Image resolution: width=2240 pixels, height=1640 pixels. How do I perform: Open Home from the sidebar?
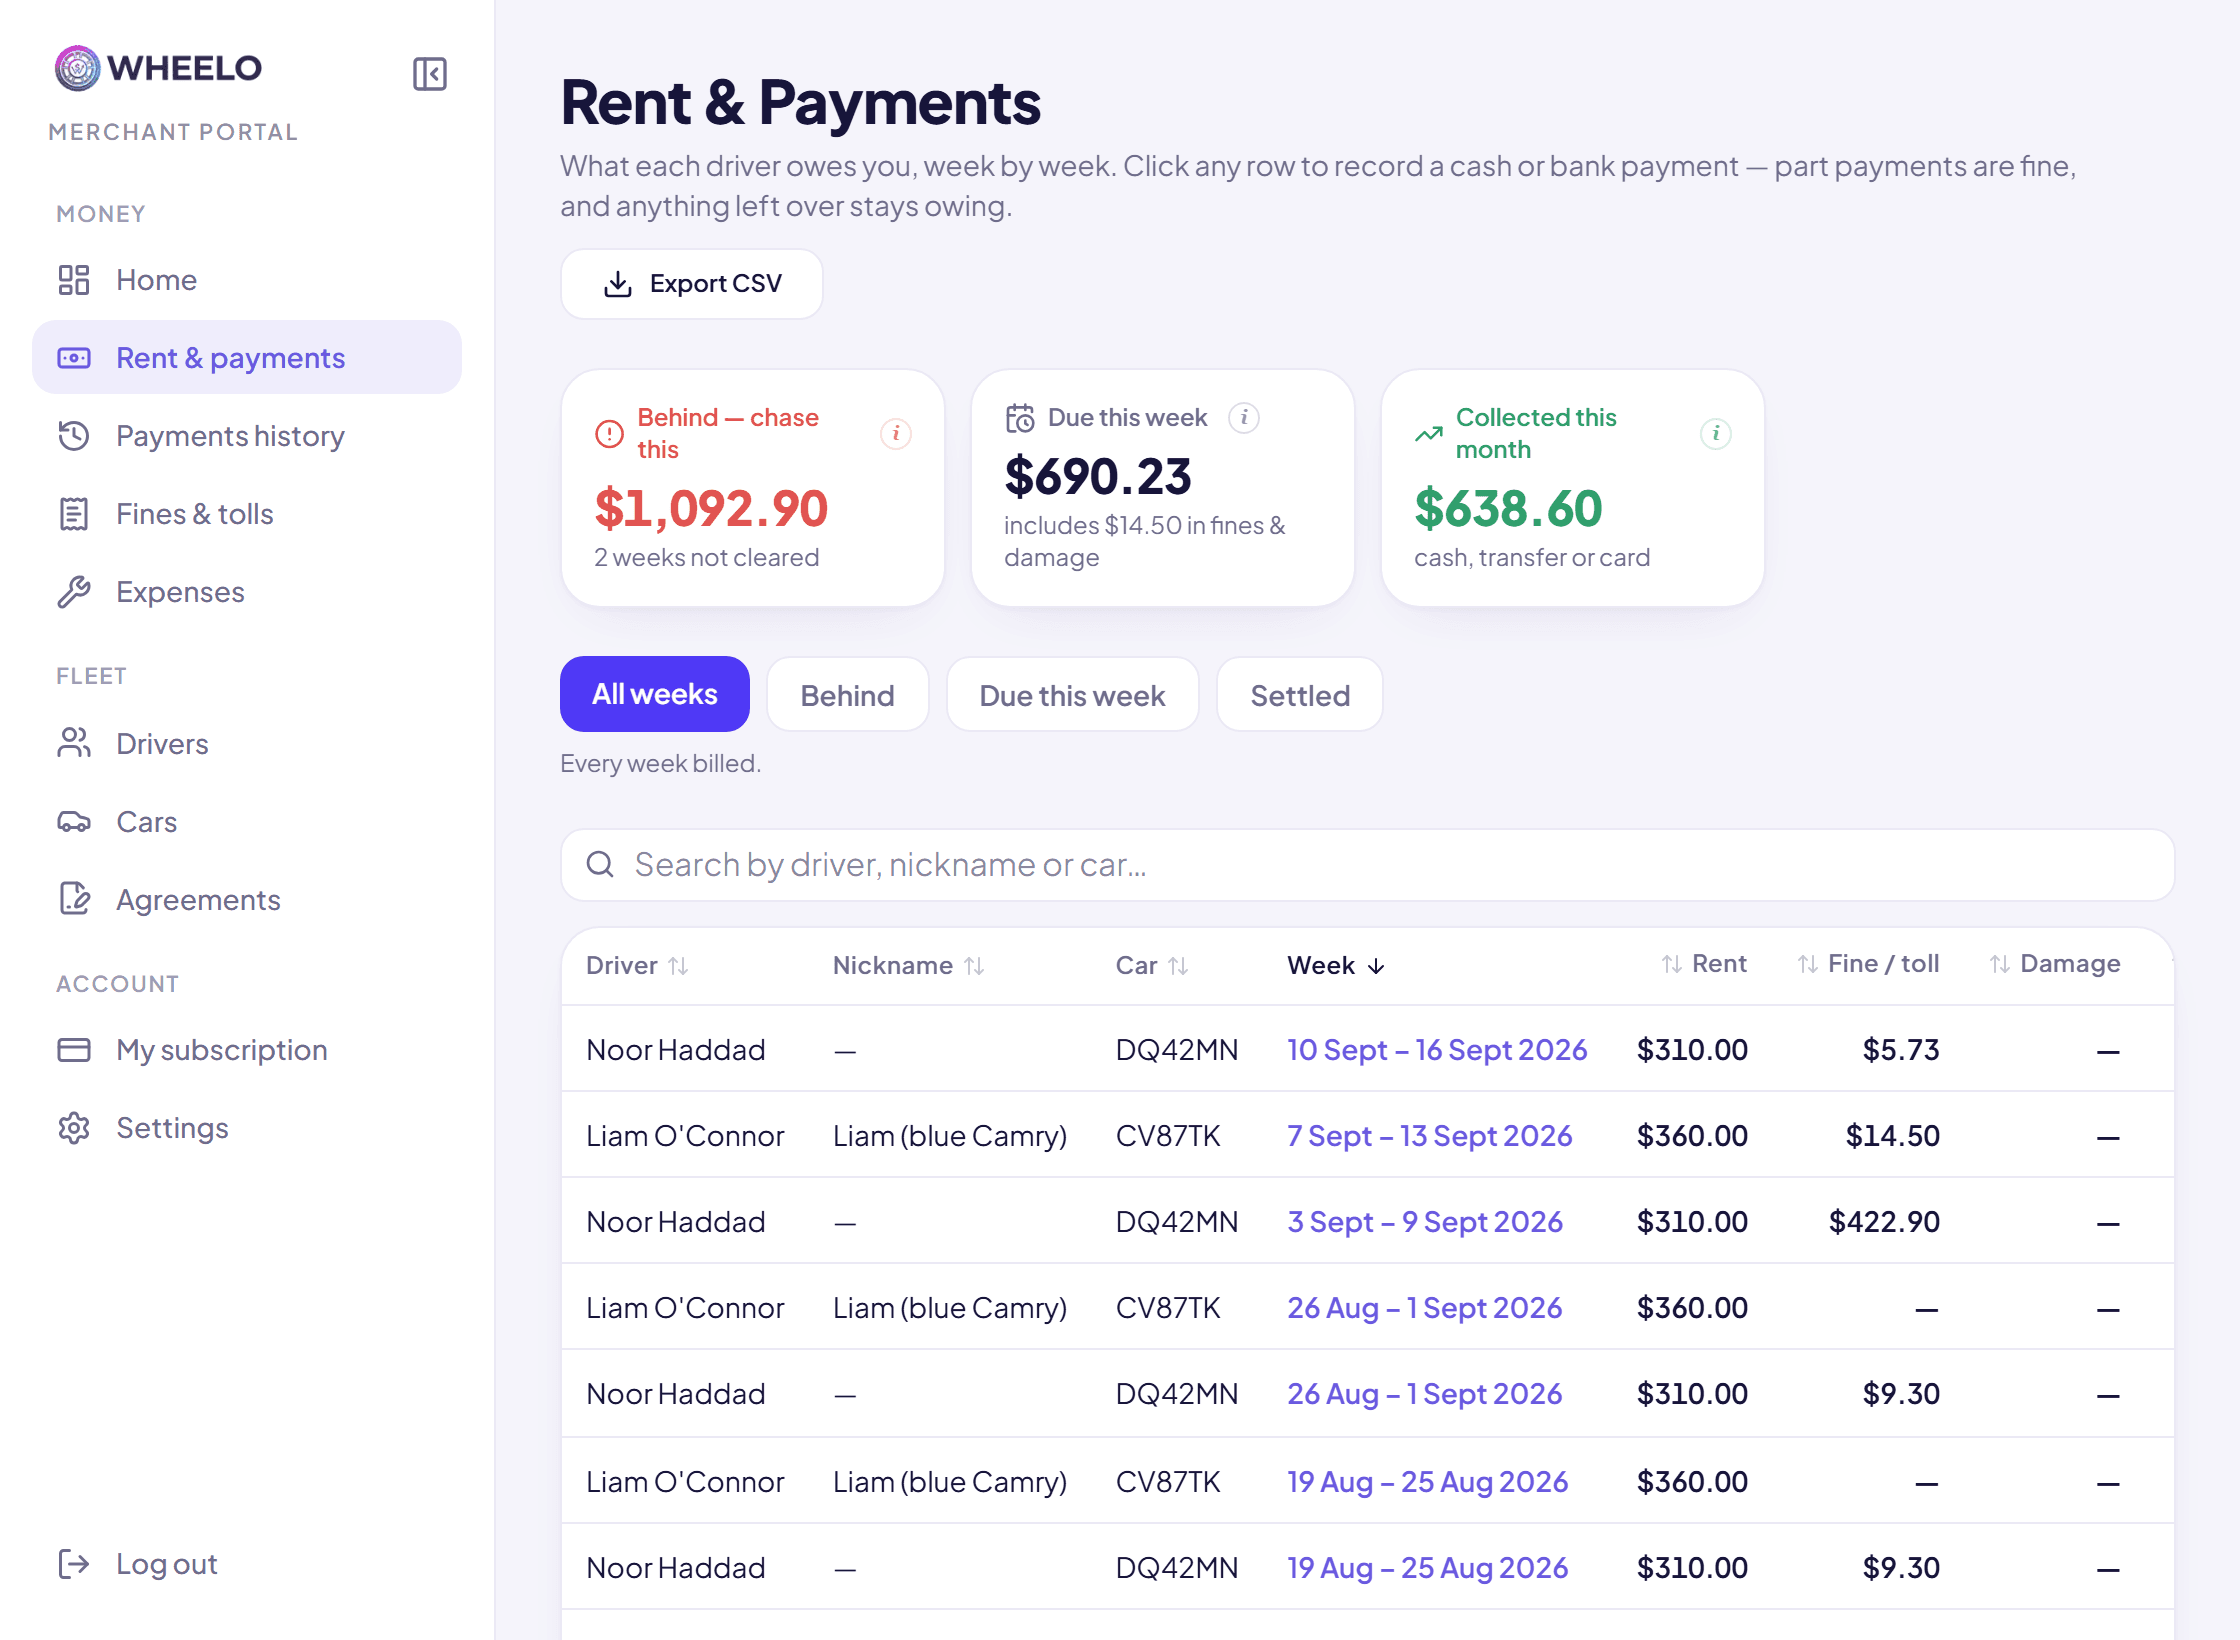[x=247, y=280]
